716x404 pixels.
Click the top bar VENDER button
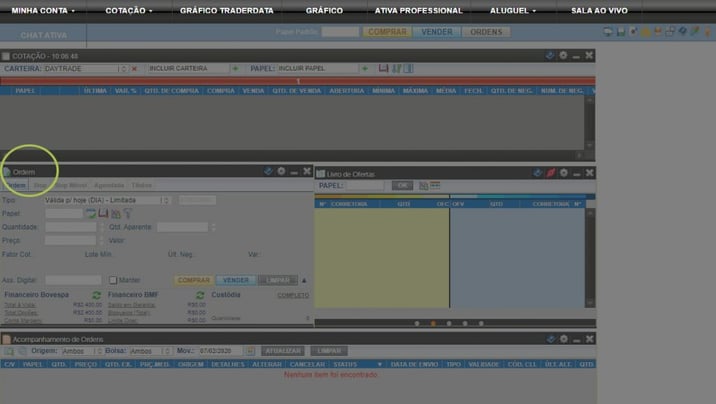(x=436, y=32)
